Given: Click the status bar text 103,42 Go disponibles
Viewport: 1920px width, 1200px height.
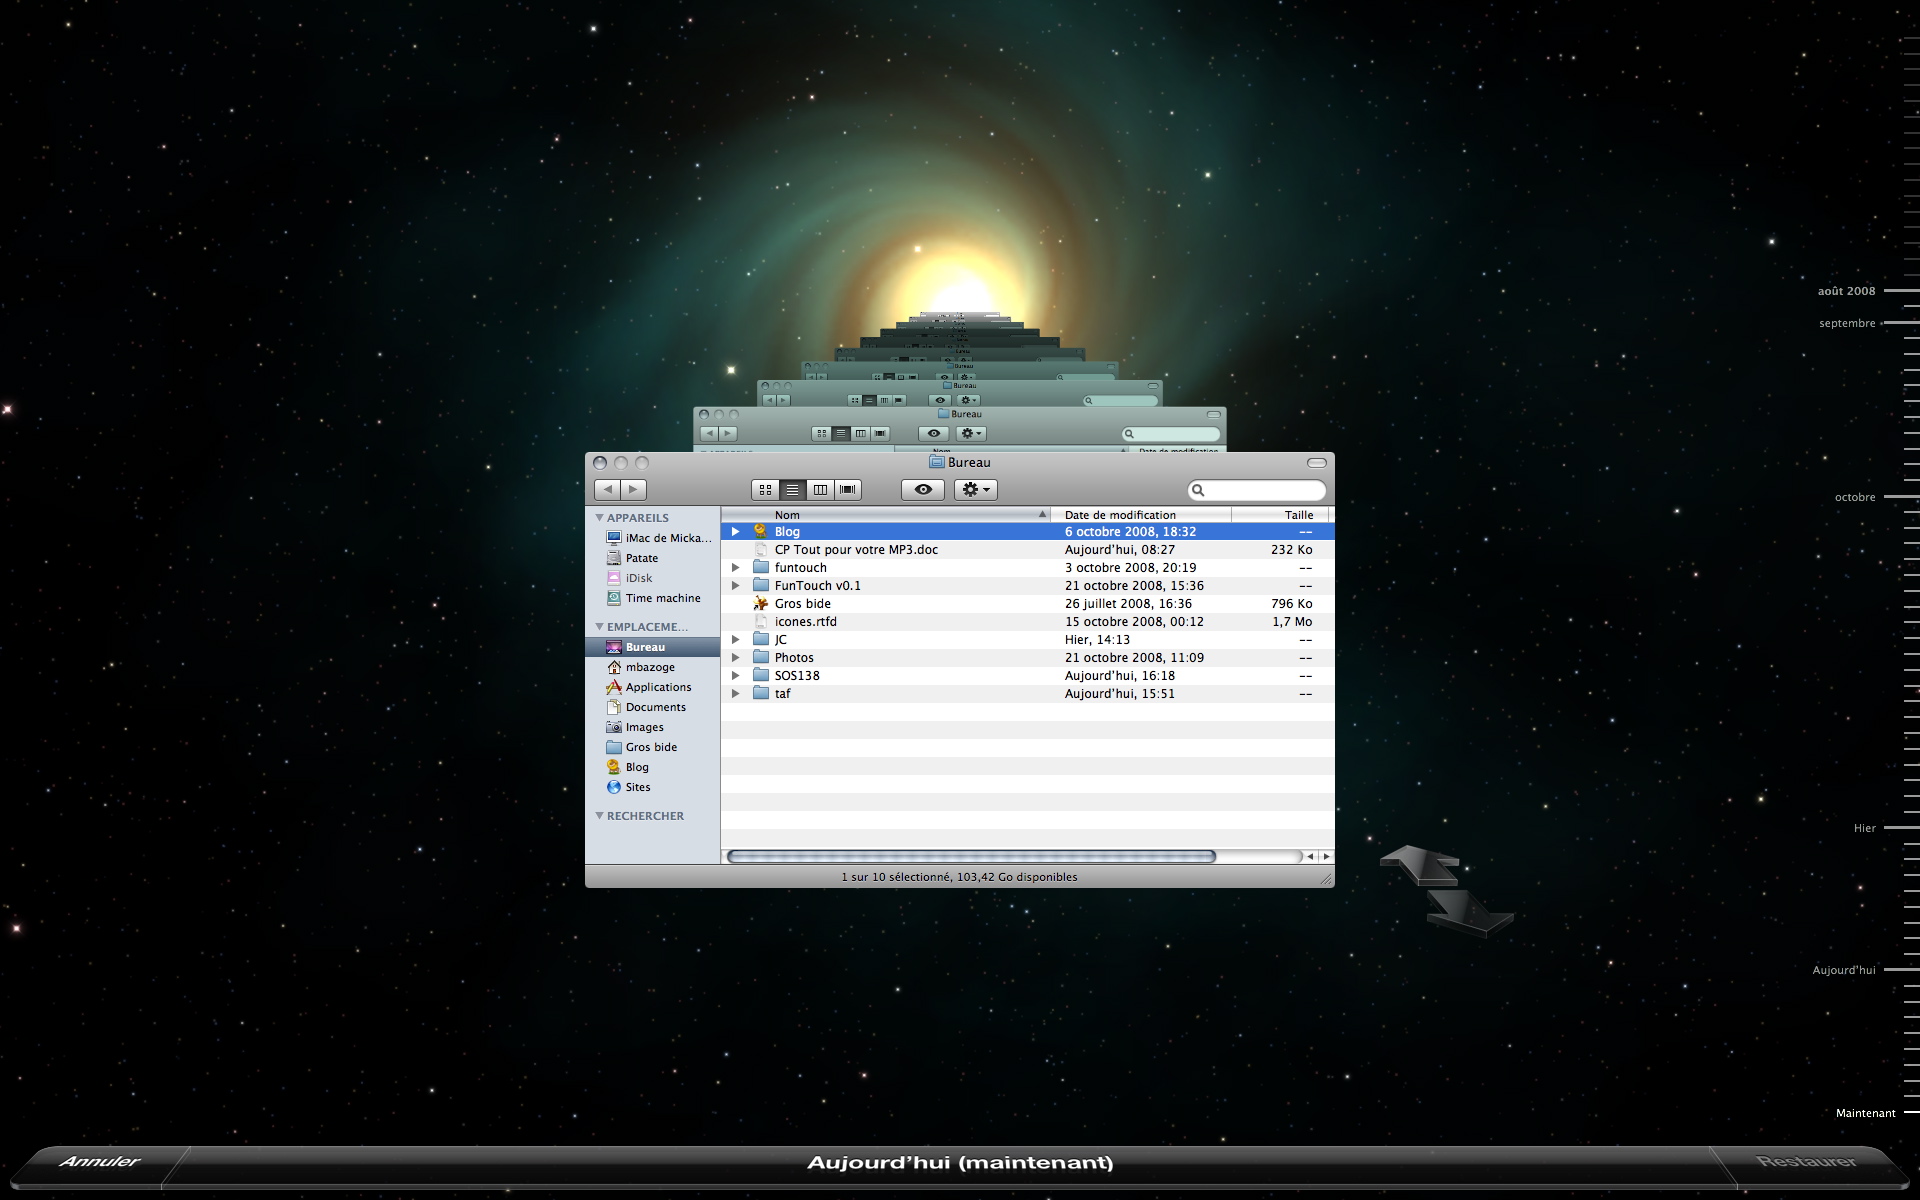Looking at the screenshot, I should 1017,877.
